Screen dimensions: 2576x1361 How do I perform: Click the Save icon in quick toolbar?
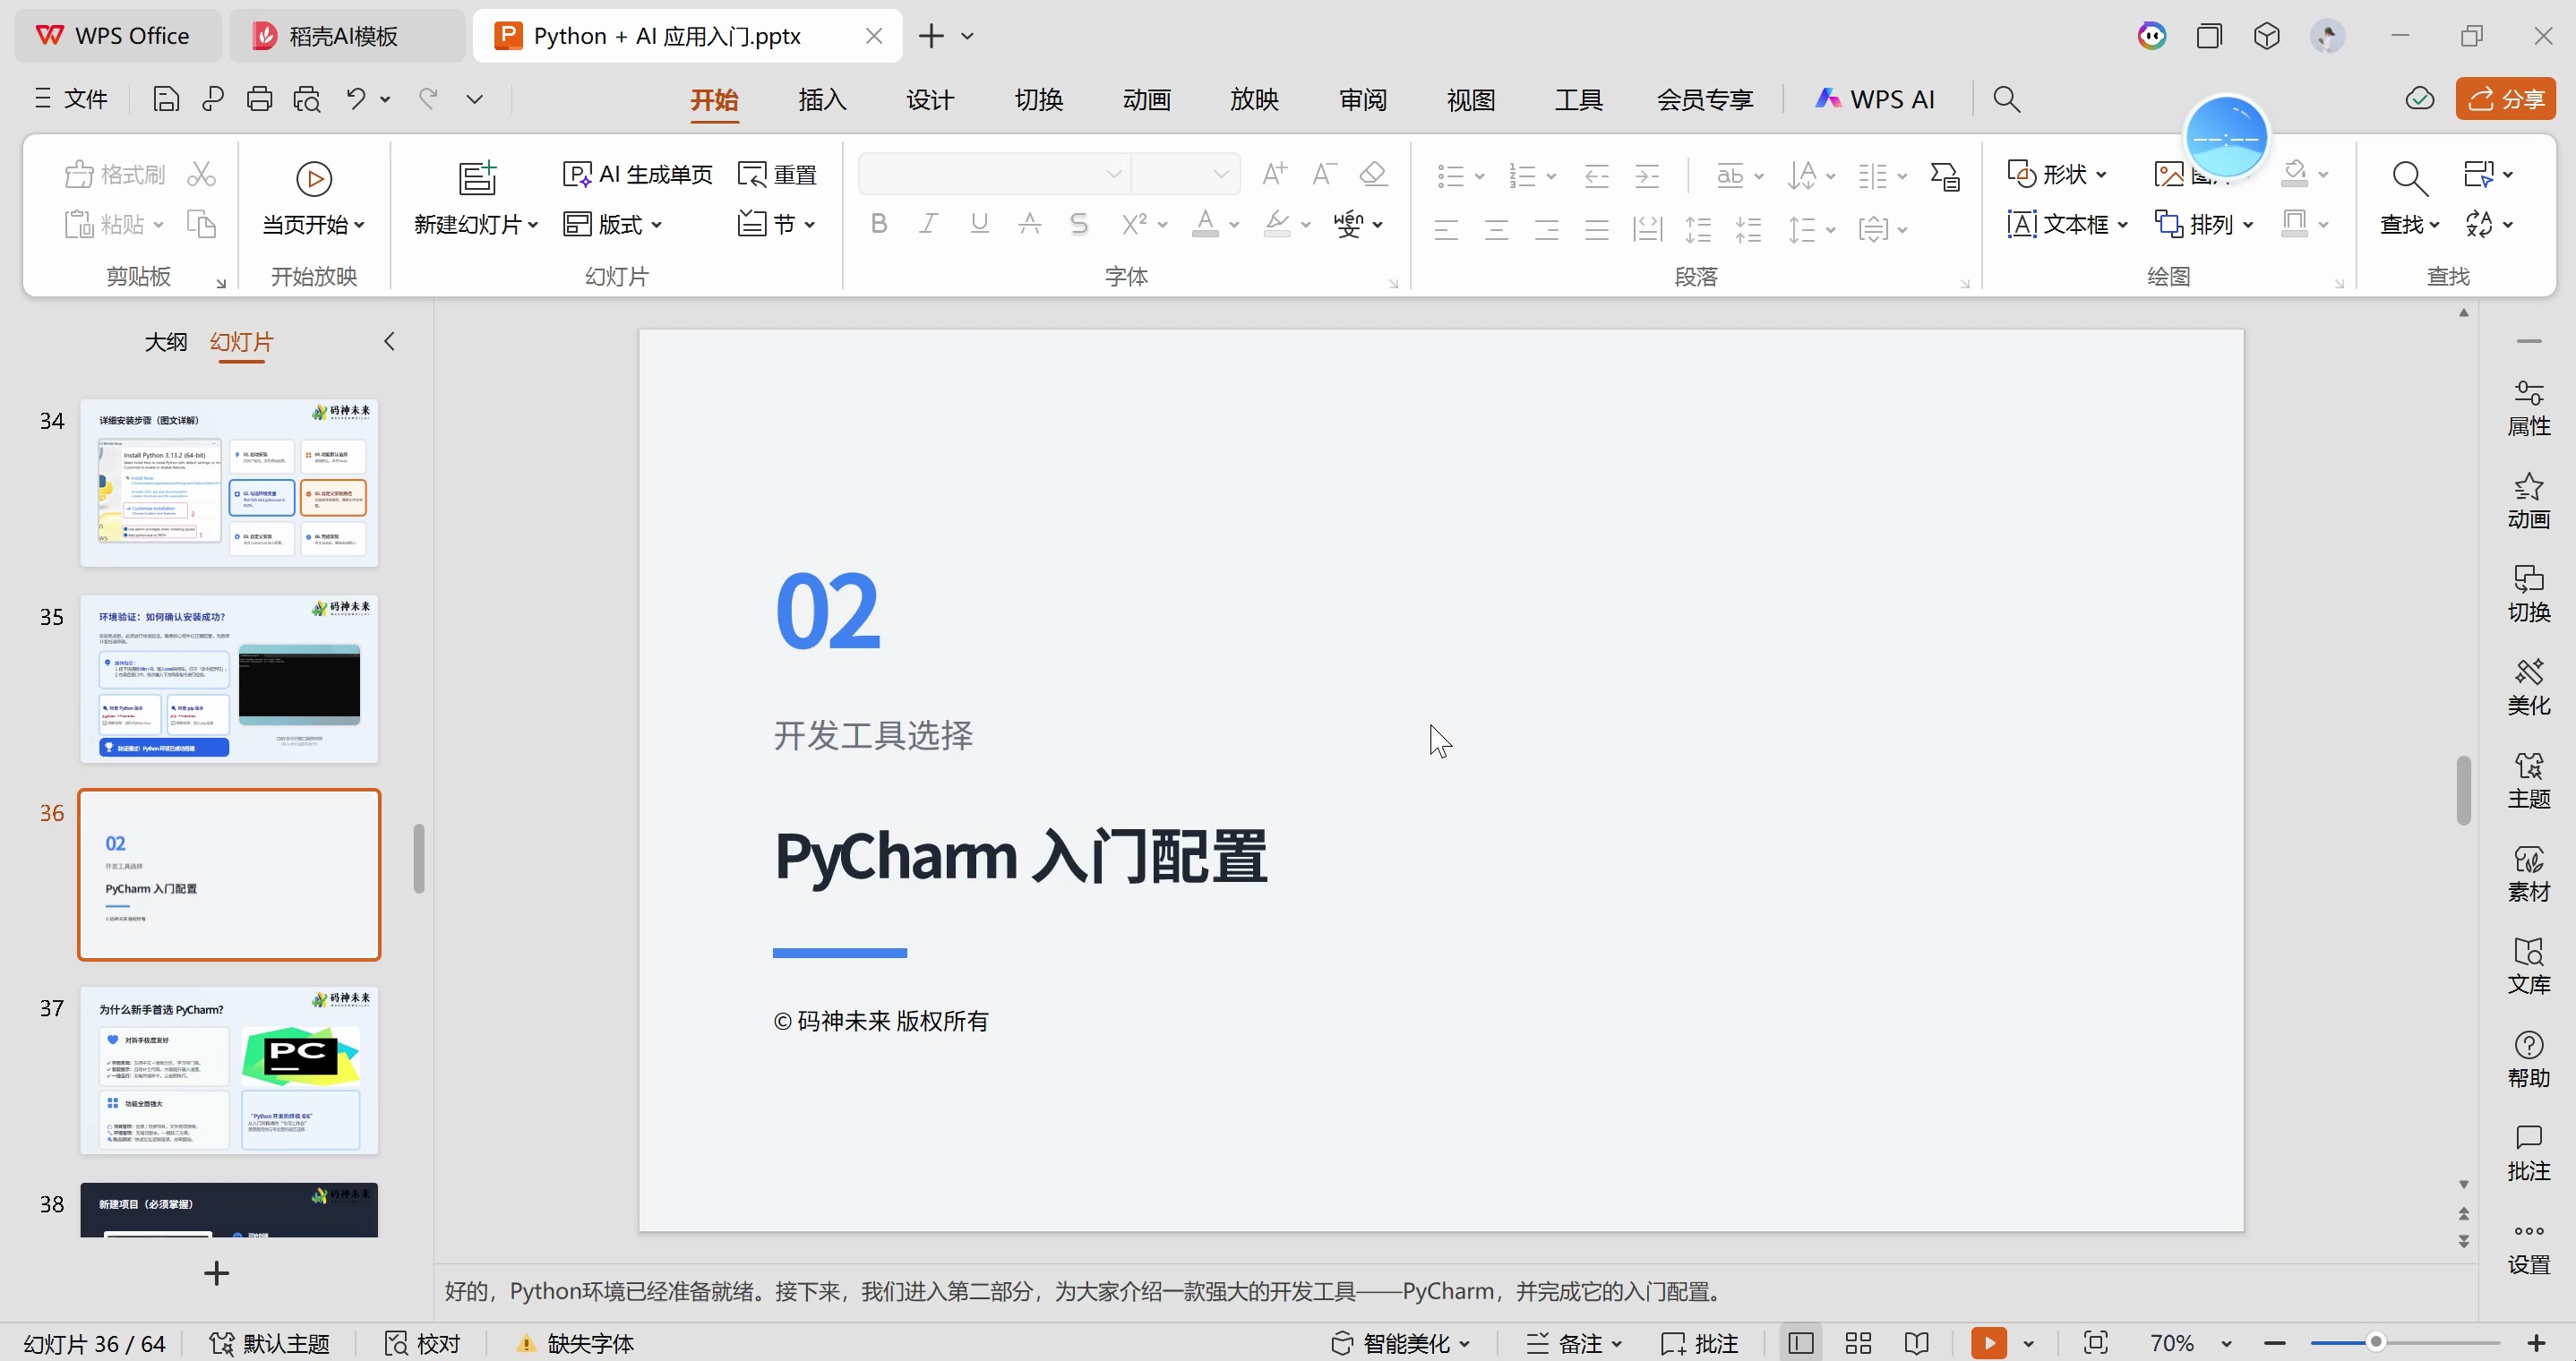pyautogui.click(x=166, y=99)
